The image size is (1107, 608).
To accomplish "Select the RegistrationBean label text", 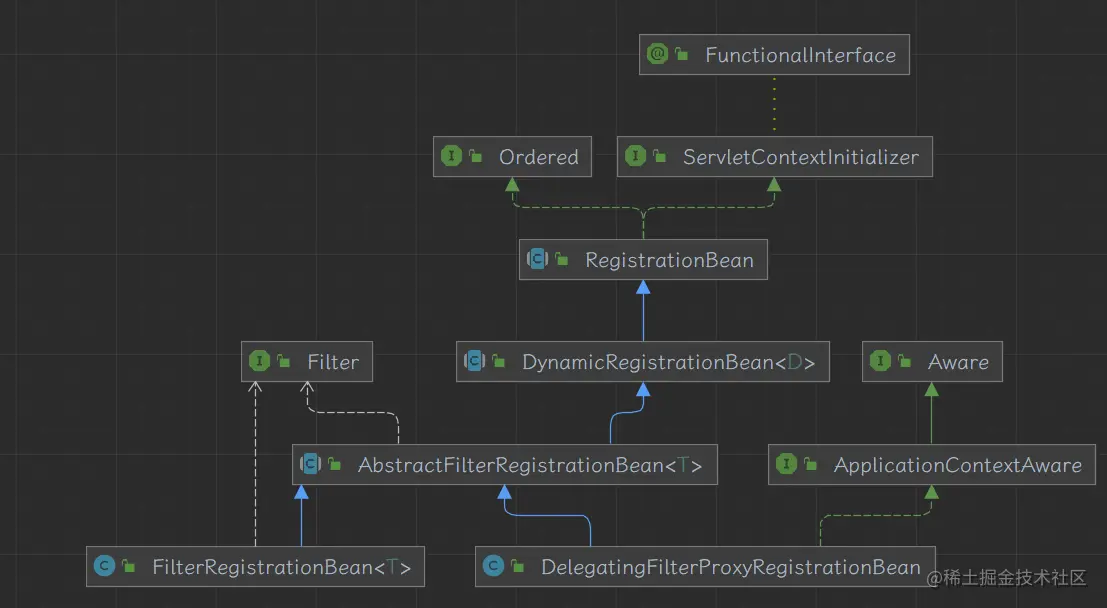I will tap(669, 260).
